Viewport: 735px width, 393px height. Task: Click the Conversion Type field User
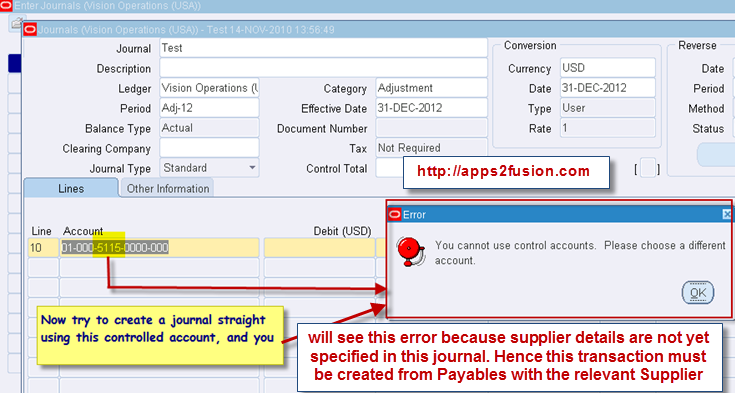(608, 108)
